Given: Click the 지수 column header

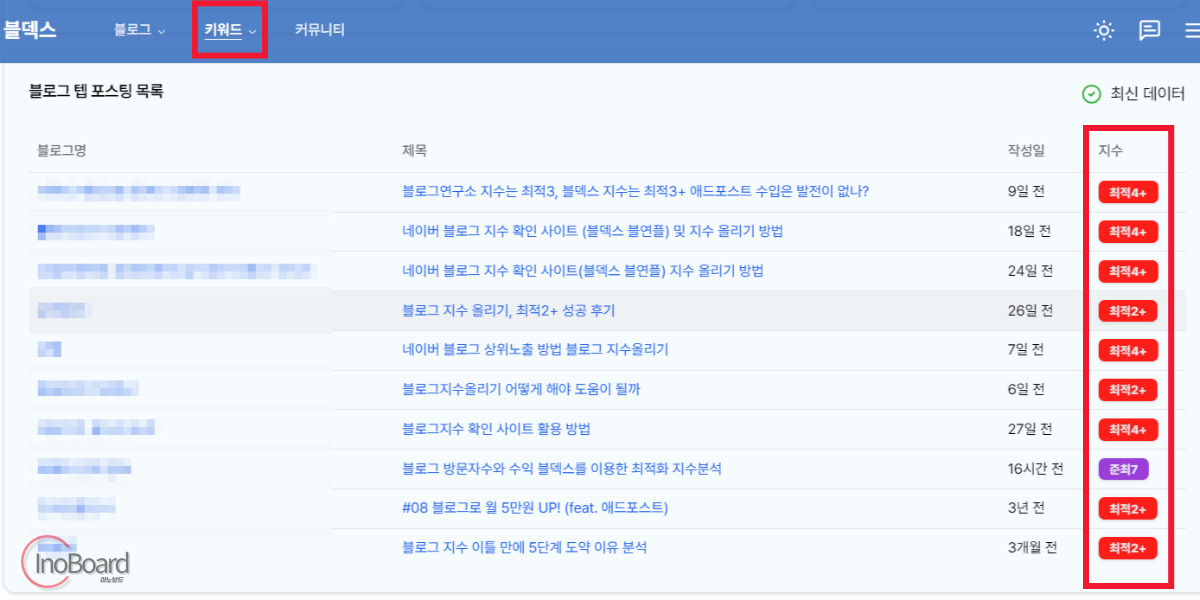Looking at the screenshot, I should [1110, 151].
